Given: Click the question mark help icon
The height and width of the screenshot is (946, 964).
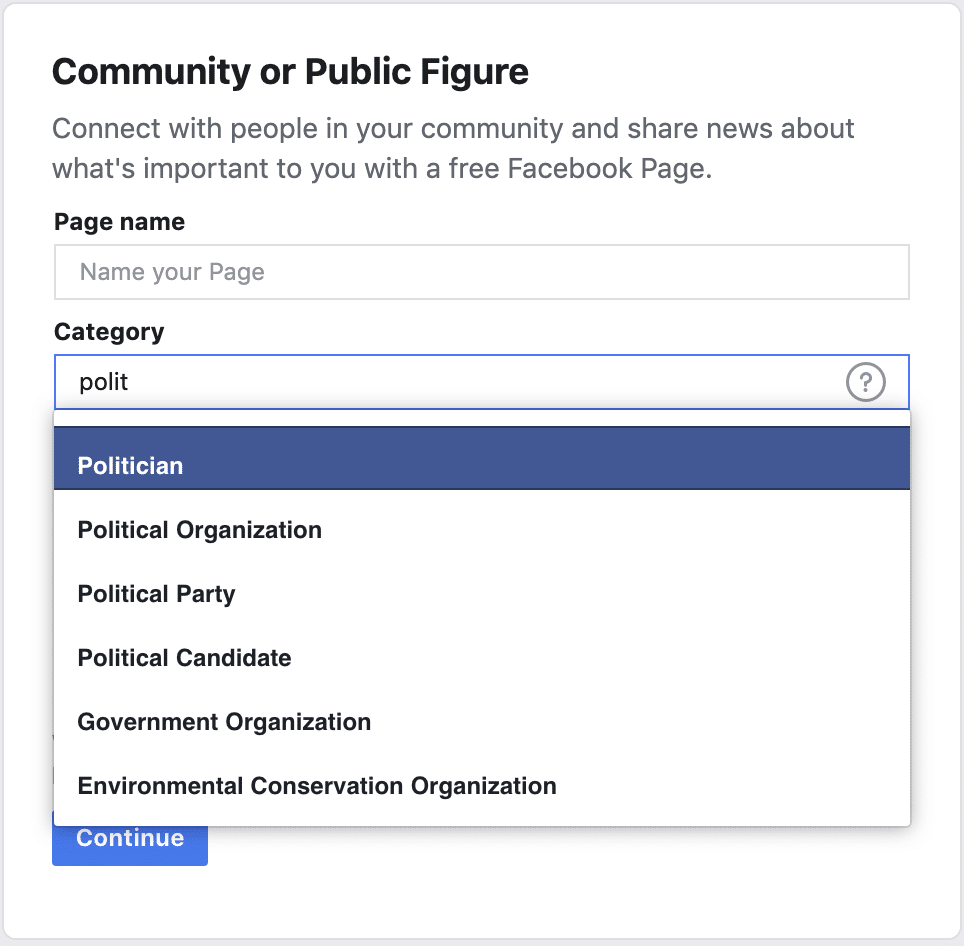Looking at the screenshot, I should 865,382.
